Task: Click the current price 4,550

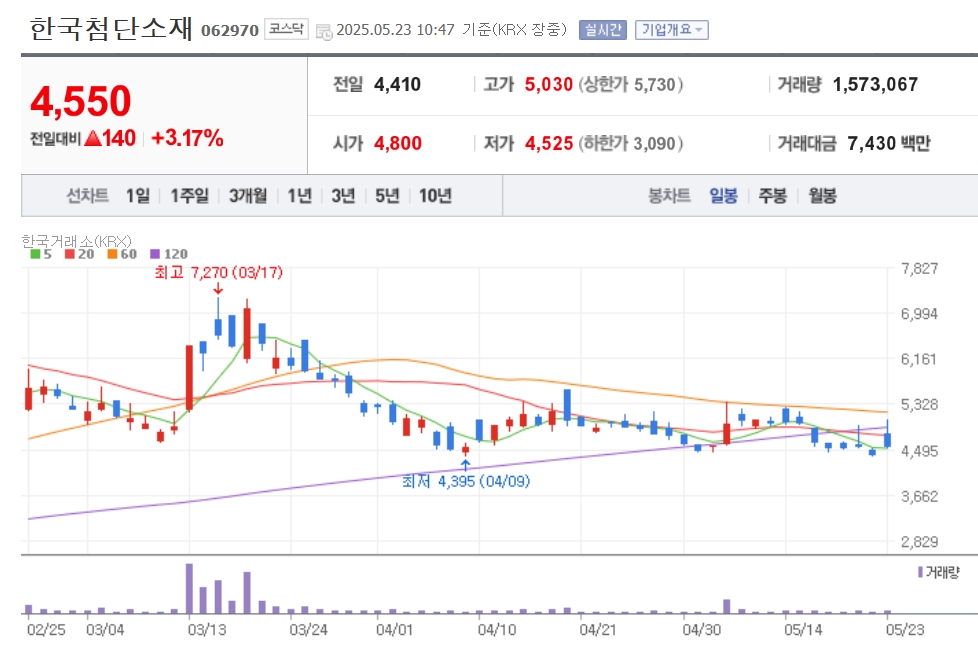Action: pos(80,101)
